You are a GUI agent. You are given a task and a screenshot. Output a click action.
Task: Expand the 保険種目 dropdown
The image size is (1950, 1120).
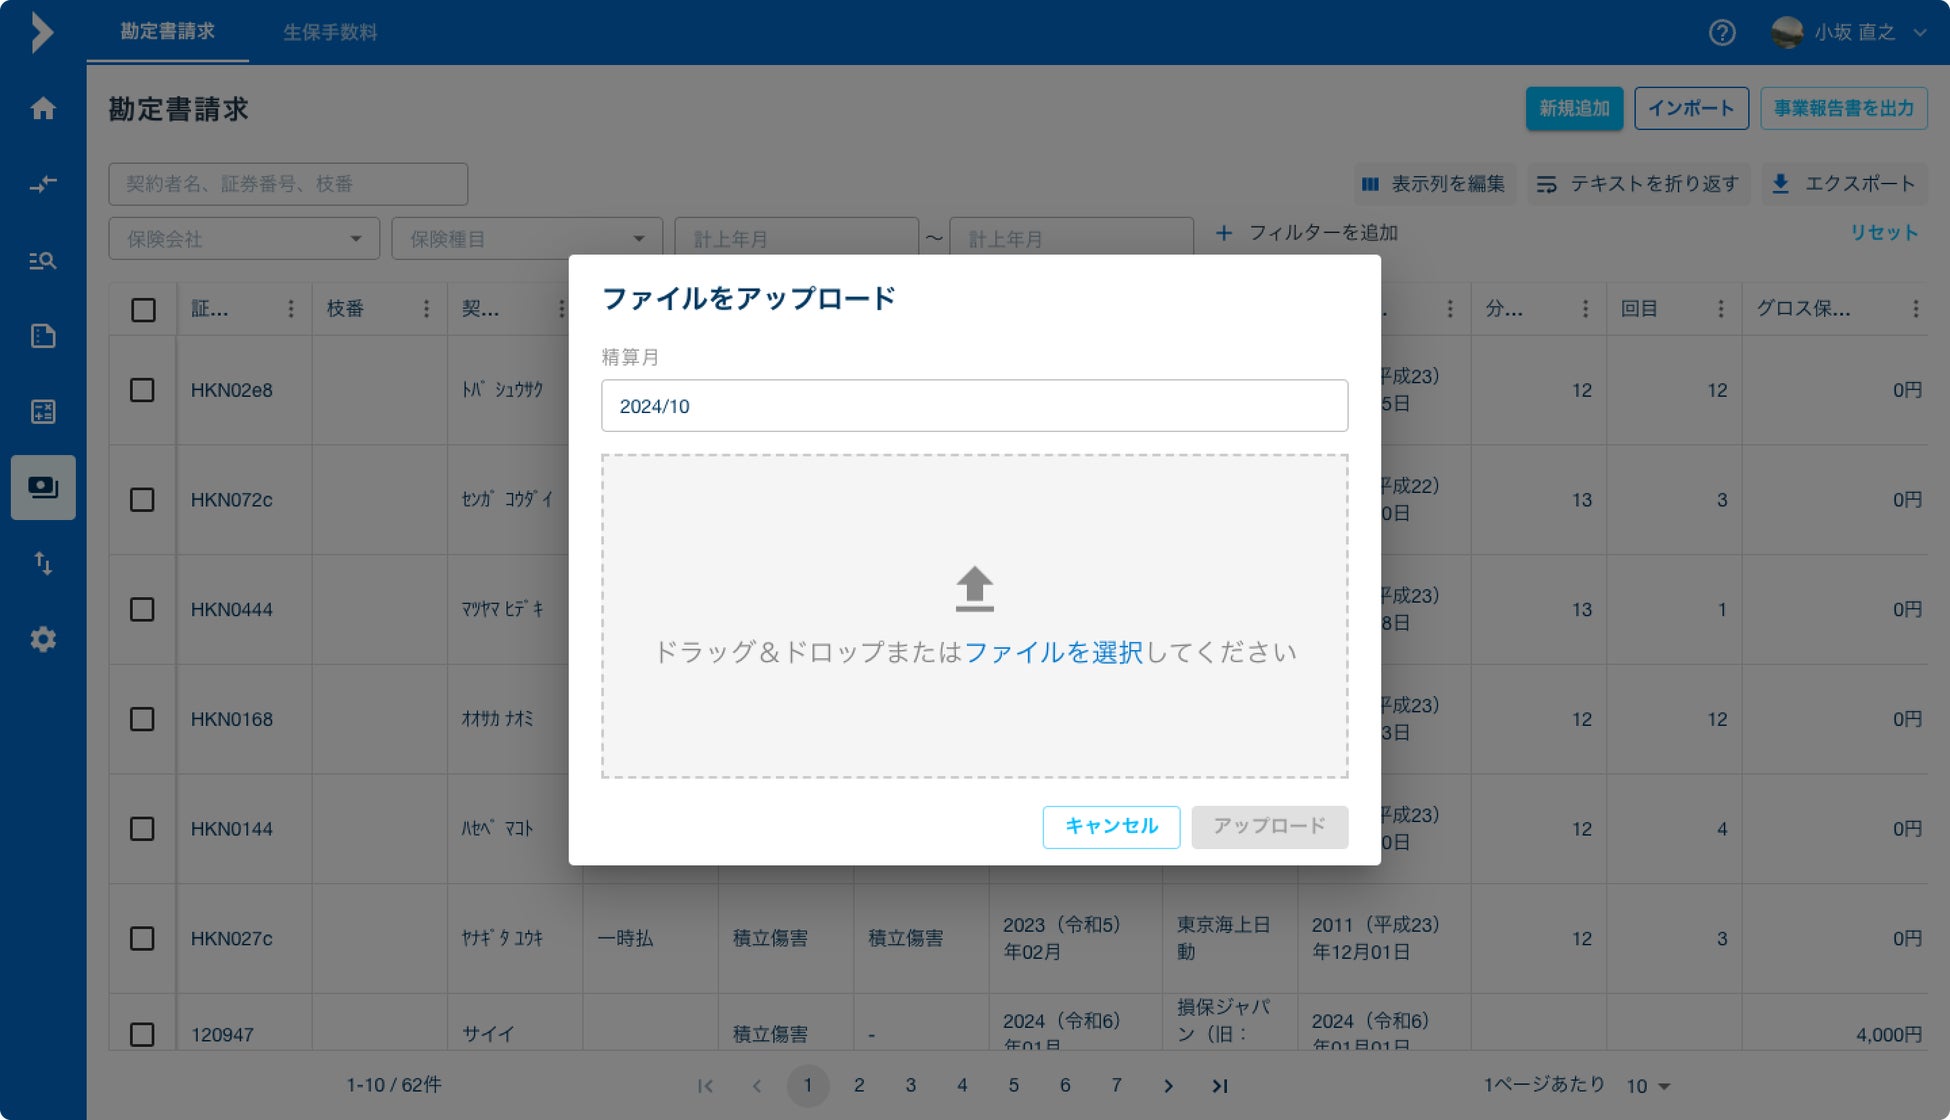tap(527, 239)
